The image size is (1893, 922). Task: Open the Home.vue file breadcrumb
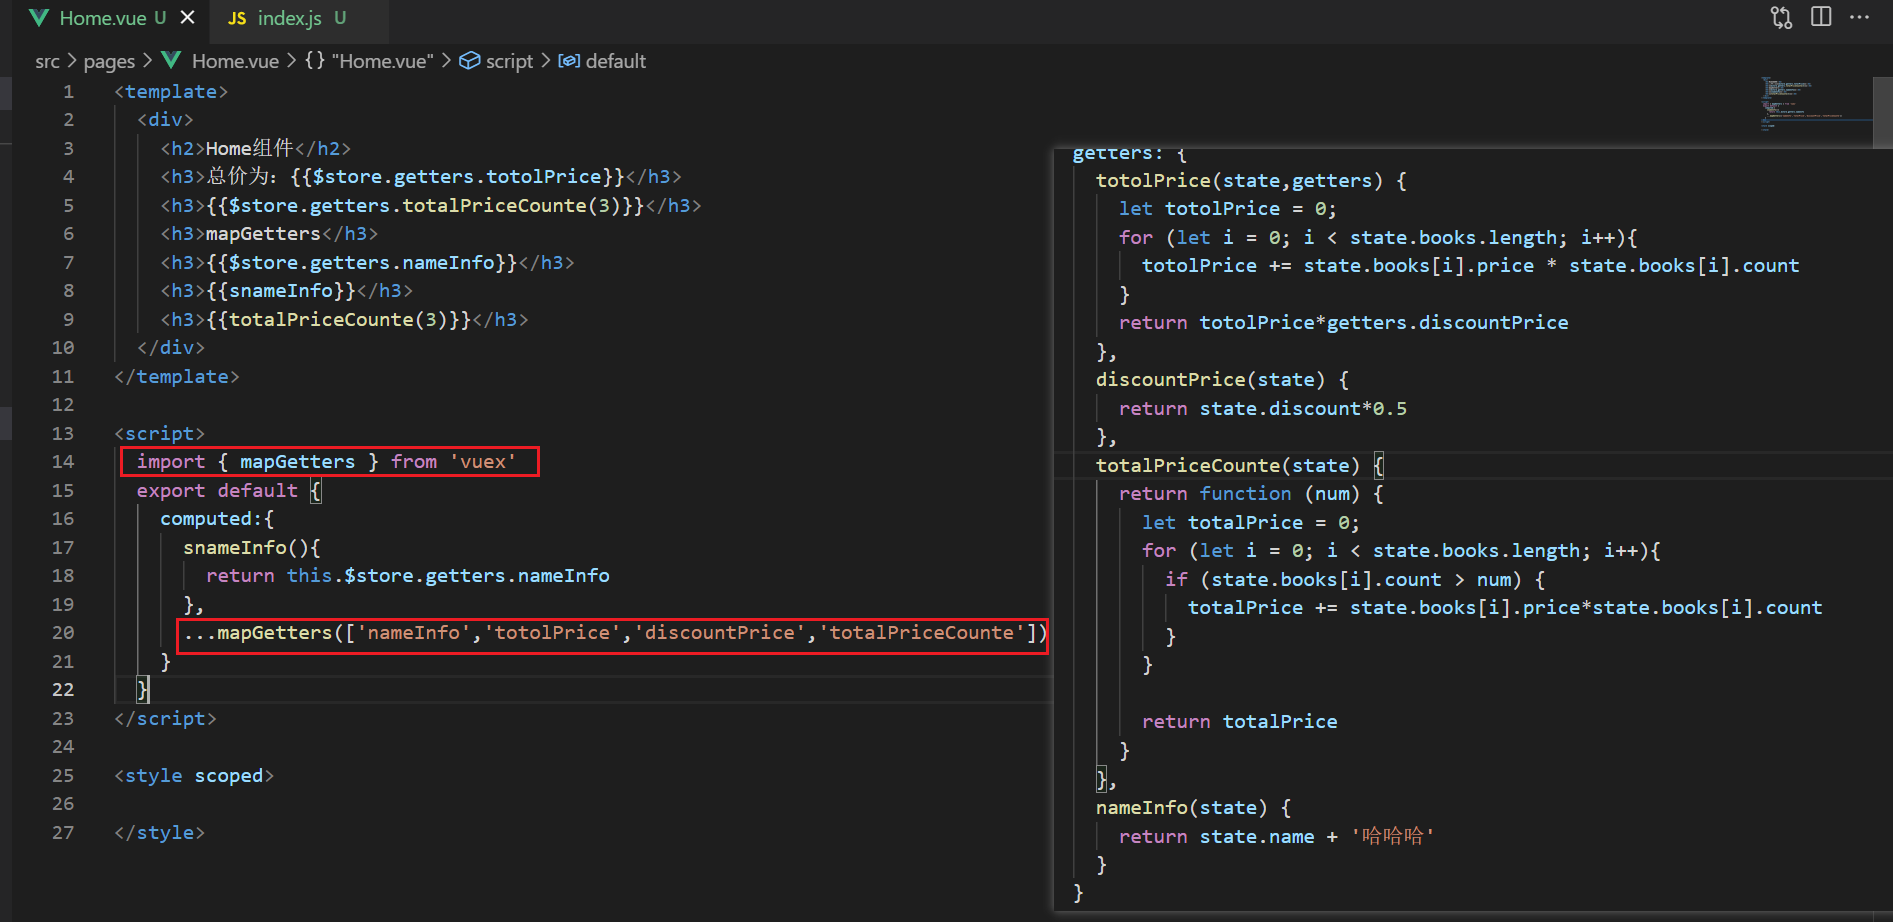pyautogui.click(x=235, y=61)
